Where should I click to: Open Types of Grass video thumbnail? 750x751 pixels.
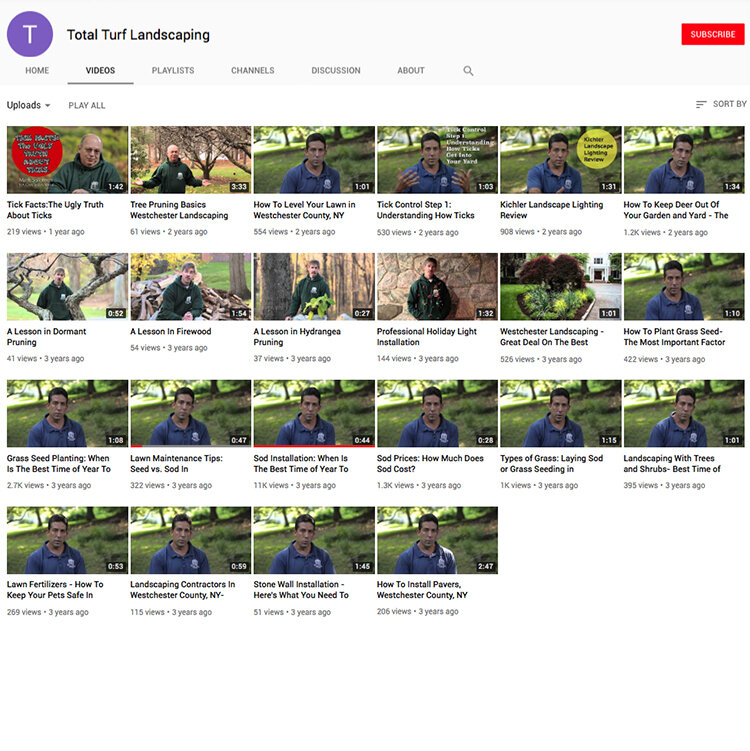coord(561,414)
